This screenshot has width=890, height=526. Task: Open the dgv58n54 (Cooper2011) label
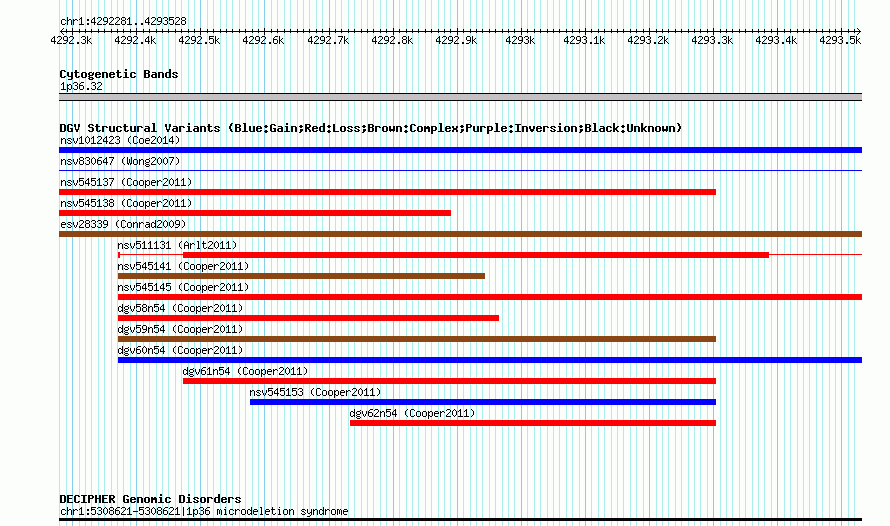pyautogui.click(x=180, y=308)
